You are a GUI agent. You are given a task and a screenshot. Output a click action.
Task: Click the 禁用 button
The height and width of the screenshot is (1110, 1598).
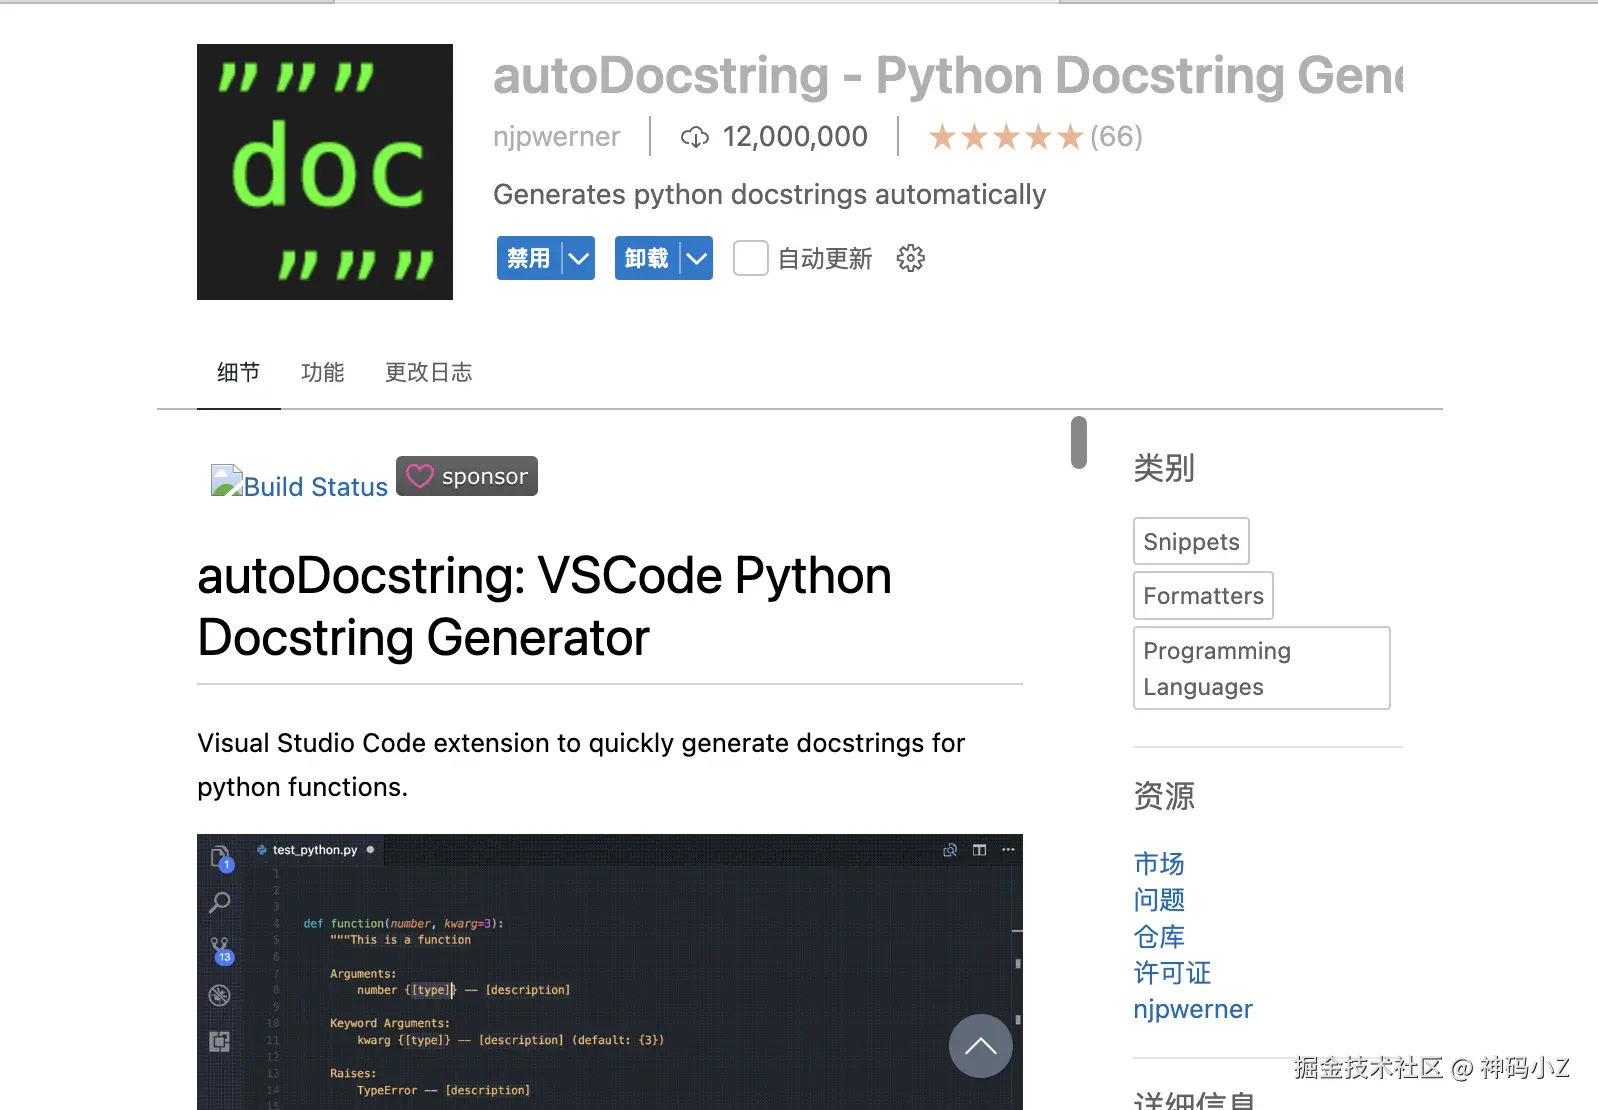click(x=529, y=258)
